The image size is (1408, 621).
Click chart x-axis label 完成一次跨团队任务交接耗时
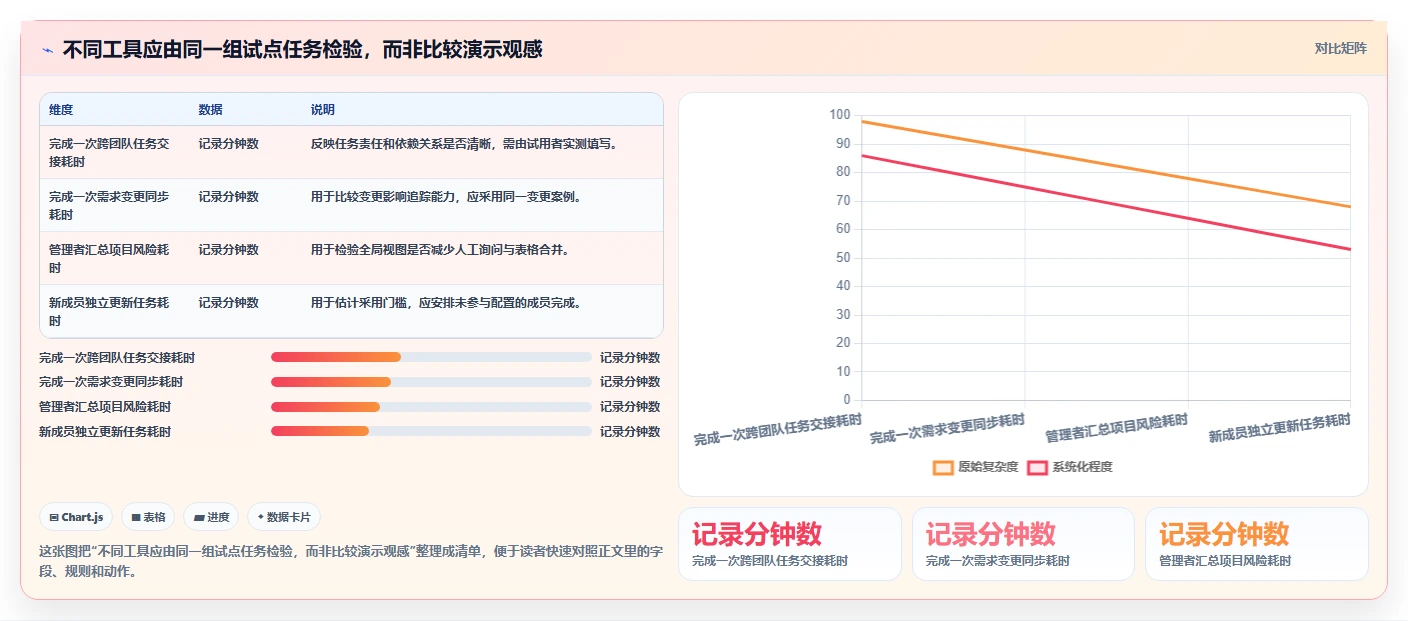[778, 430]
